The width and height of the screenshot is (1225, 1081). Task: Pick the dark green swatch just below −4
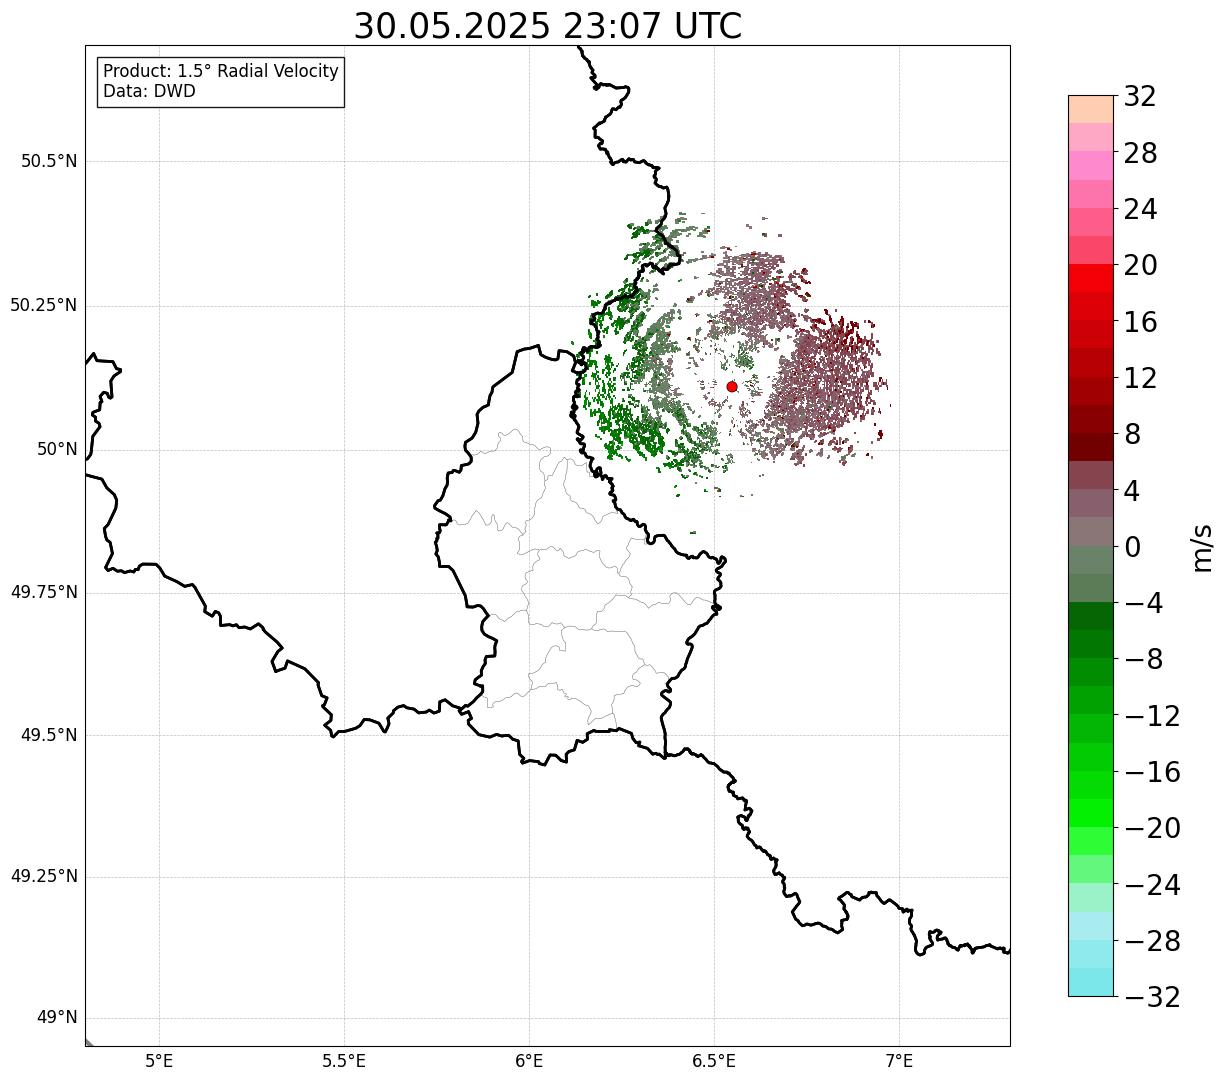[1091, 616]
